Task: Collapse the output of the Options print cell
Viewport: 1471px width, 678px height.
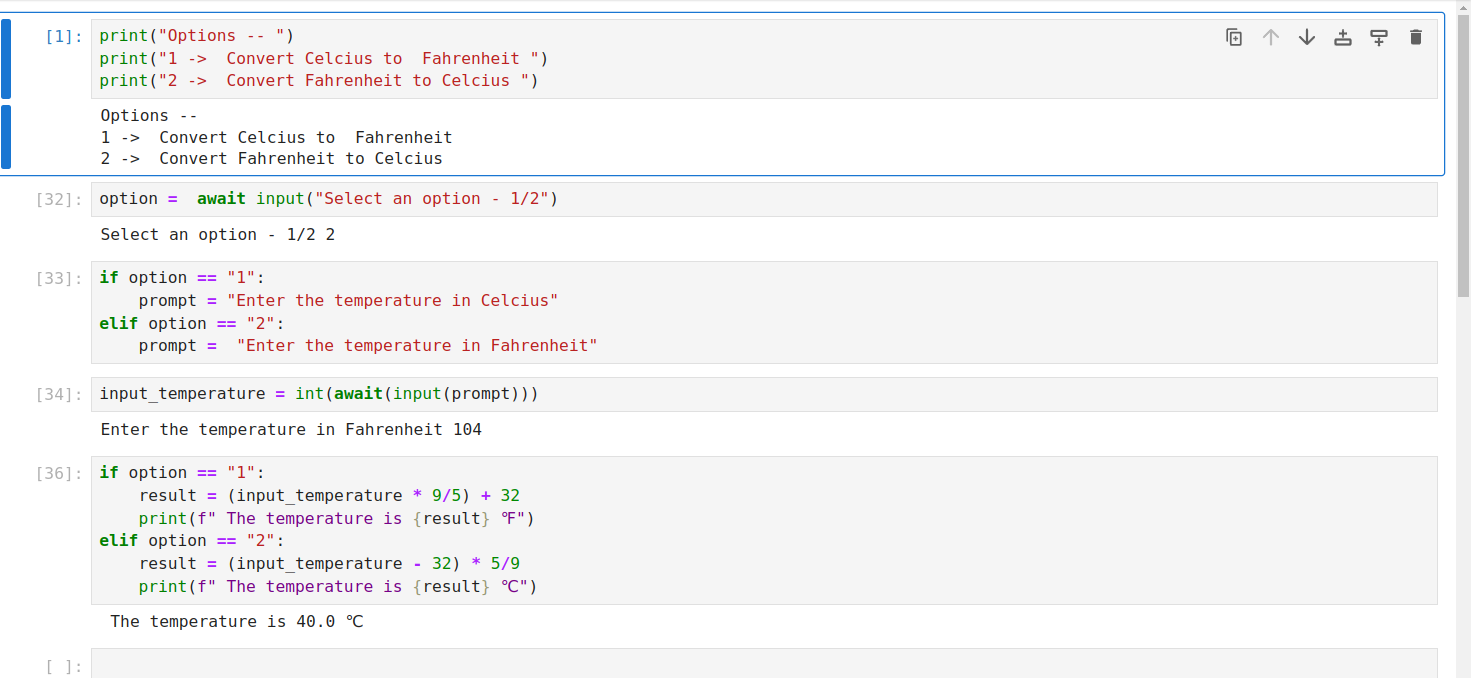Action: [x=8, y=136]
